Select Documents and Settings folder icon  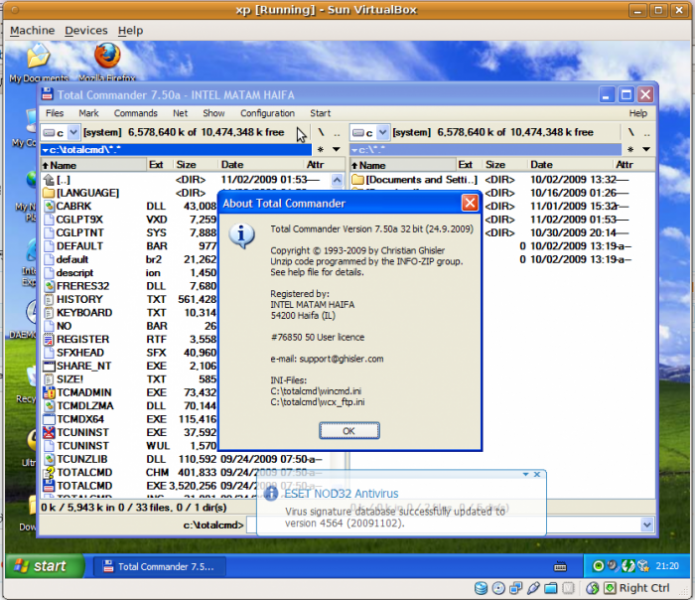358,179
